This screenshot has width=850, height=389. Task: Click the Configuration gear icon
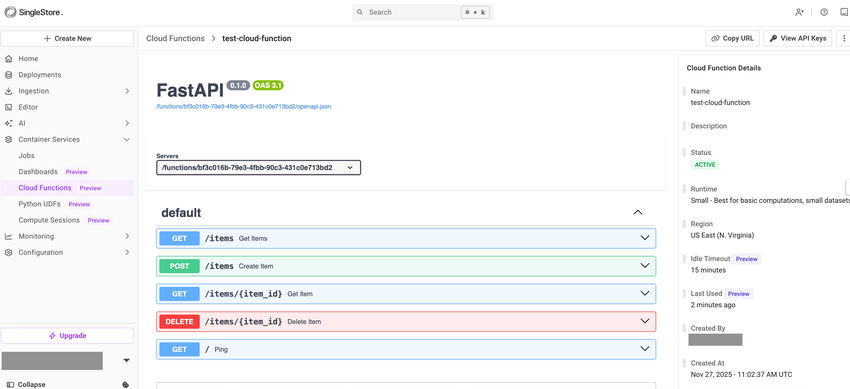pyautogui.click(x=8, y=252)
